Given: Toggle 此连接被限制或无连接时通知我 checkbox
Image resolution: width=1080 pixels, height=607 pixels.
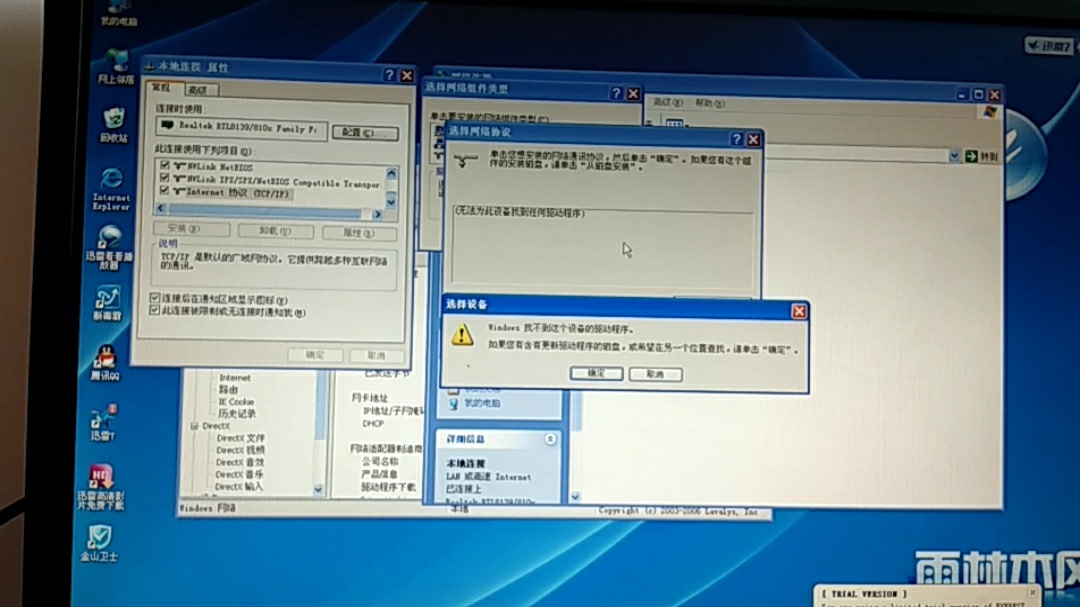Looking at the screenshot, I should pyautogui.click(x=154, y=310).
